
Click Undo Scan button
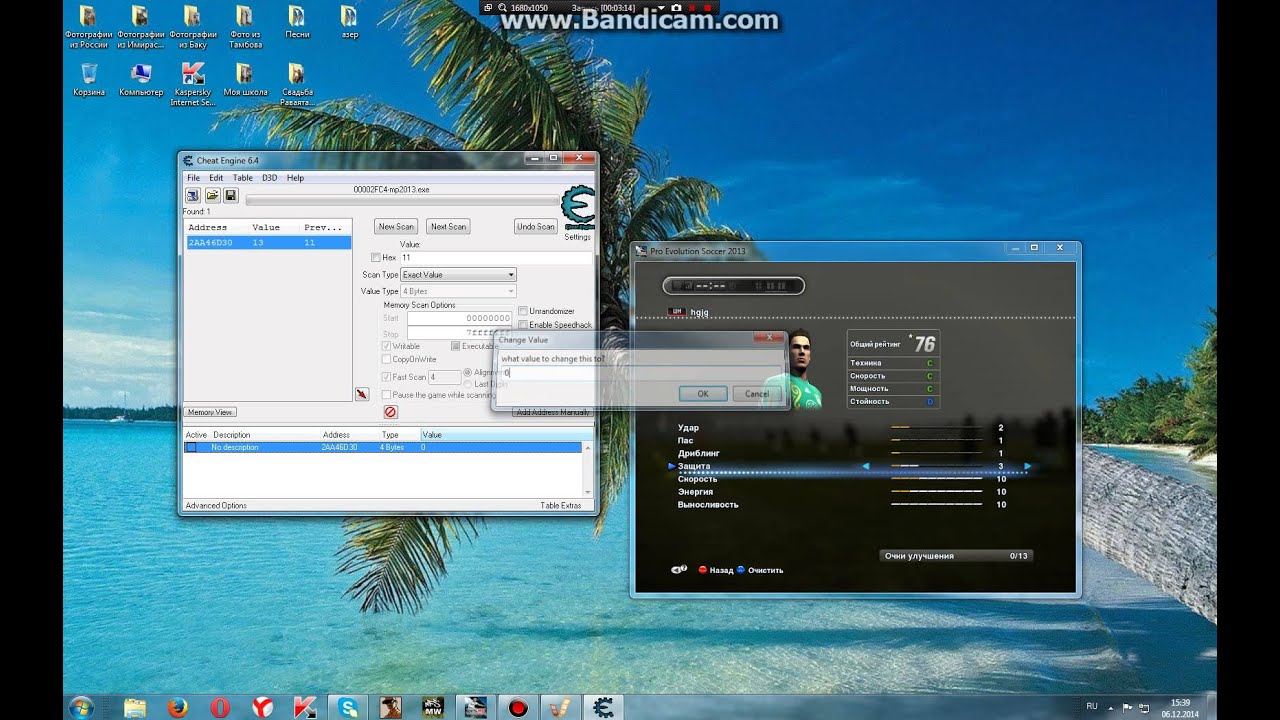click(x=535, y=227)
